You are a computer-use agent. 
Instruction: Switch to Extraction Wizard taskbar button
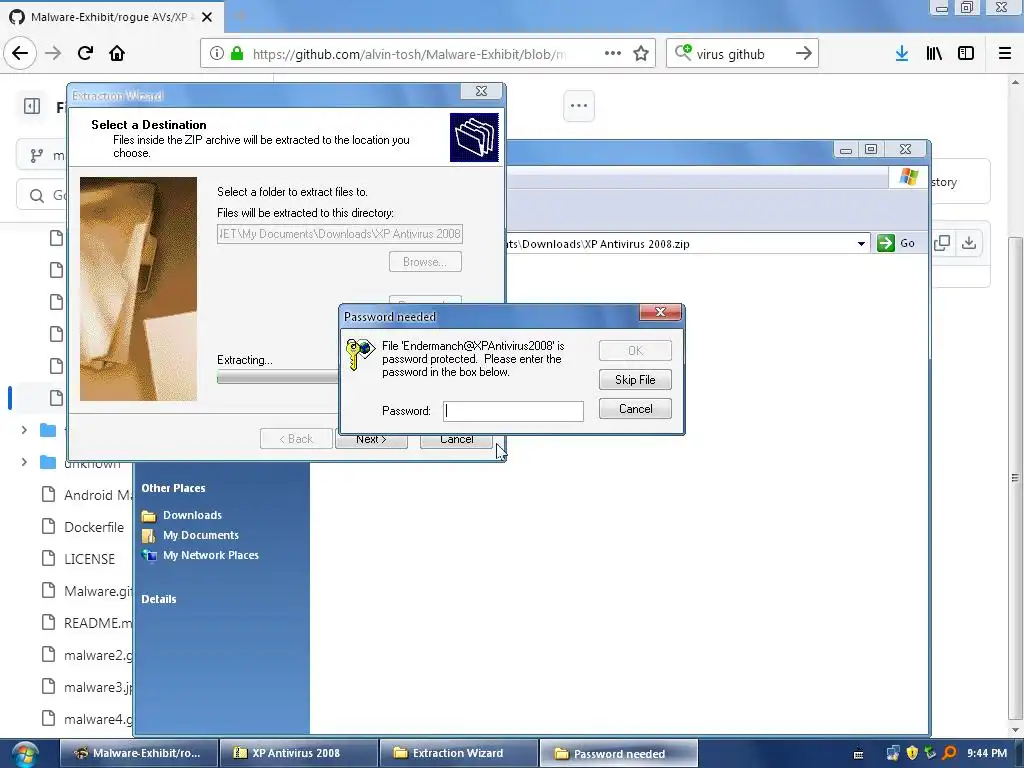[x=458, y=753]
